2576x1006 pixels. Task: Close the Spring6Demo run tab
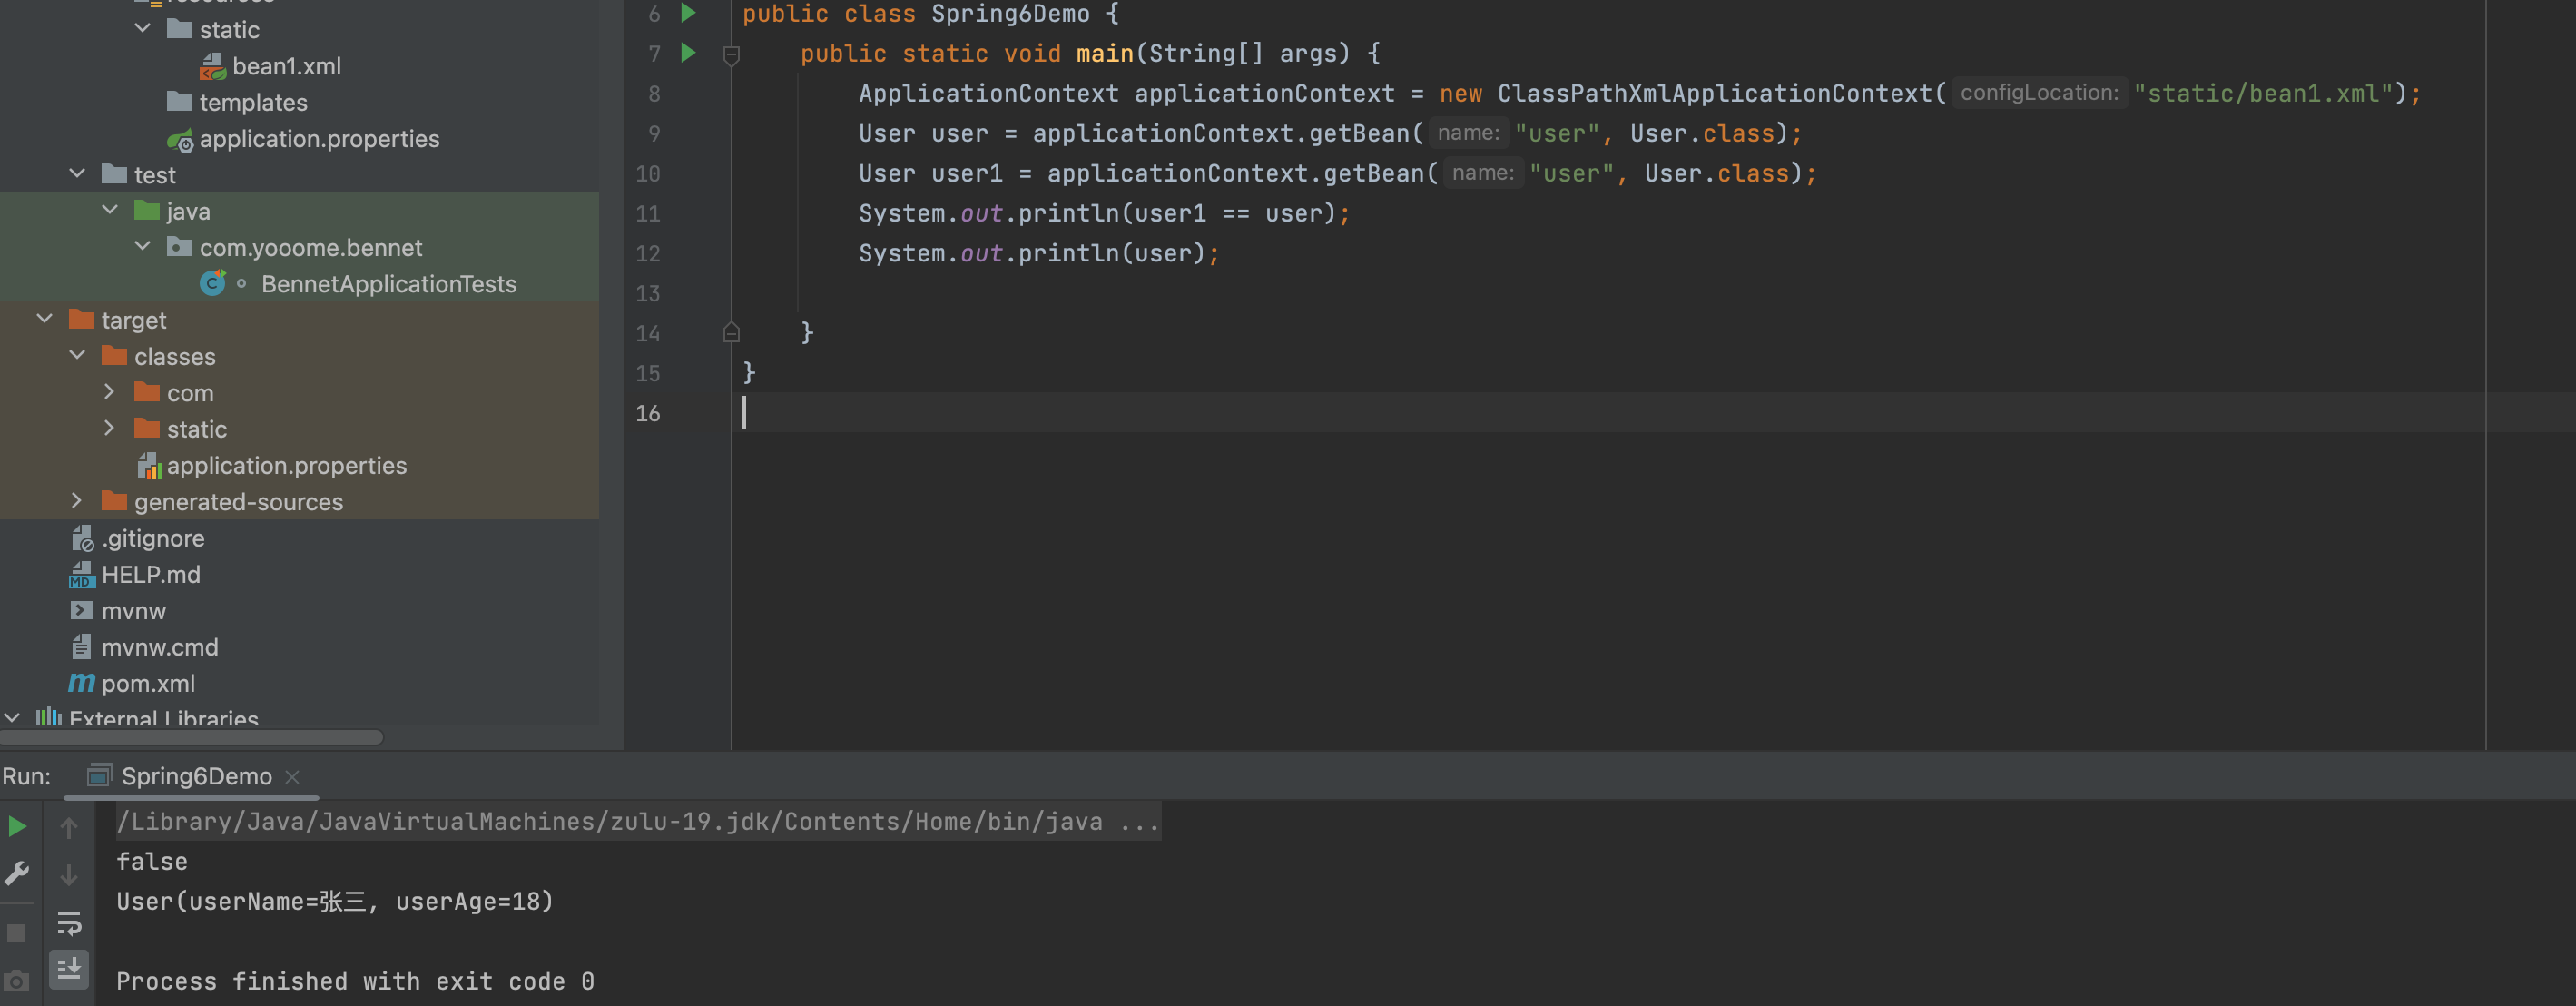292,777
